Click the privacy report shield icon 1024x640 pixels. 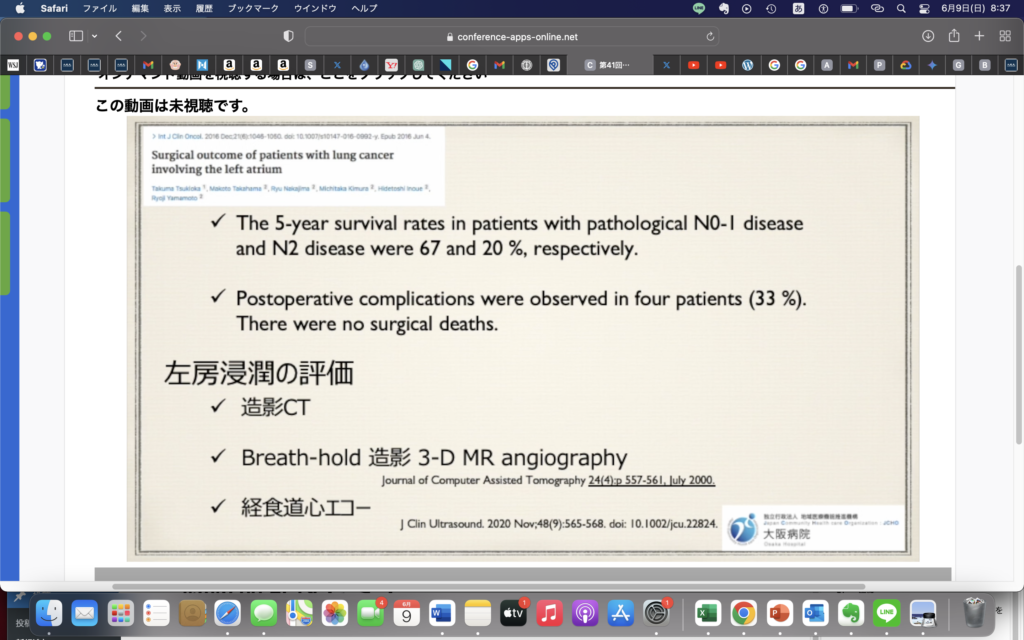[x=289, y=36]
